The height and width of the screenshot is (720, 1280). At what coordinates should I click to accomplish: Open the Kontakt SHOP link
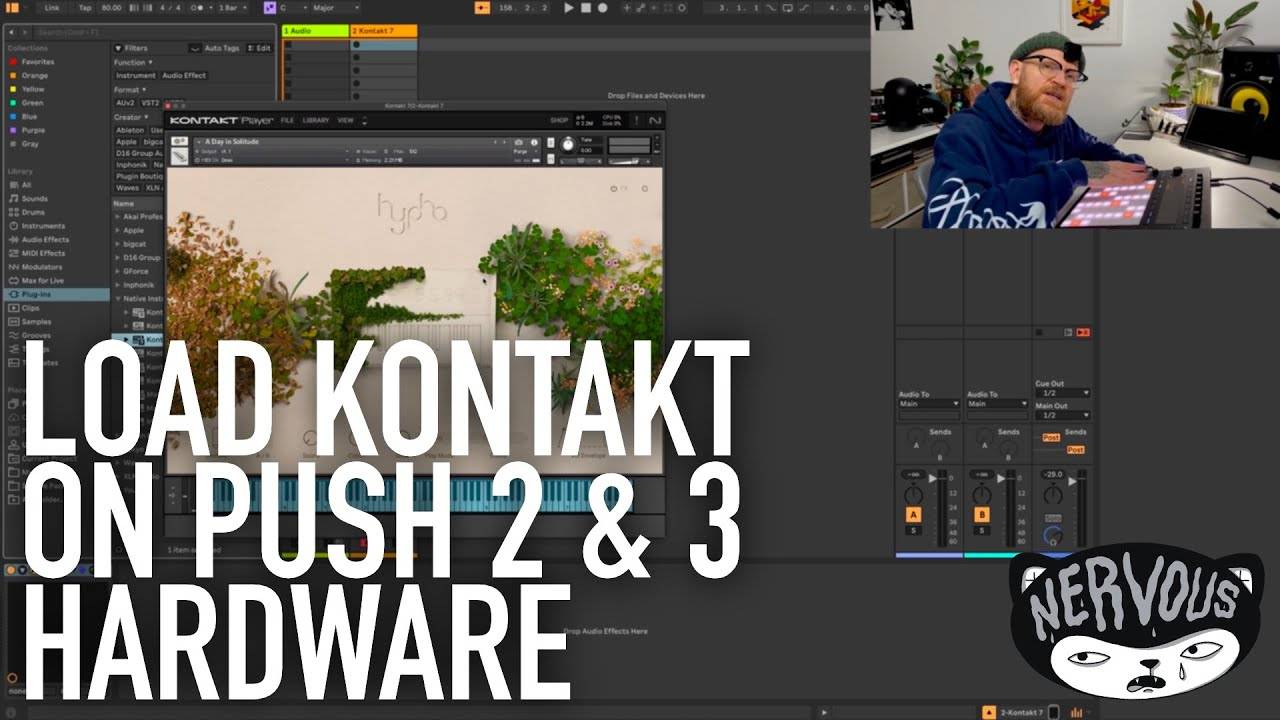coord(559,120)
